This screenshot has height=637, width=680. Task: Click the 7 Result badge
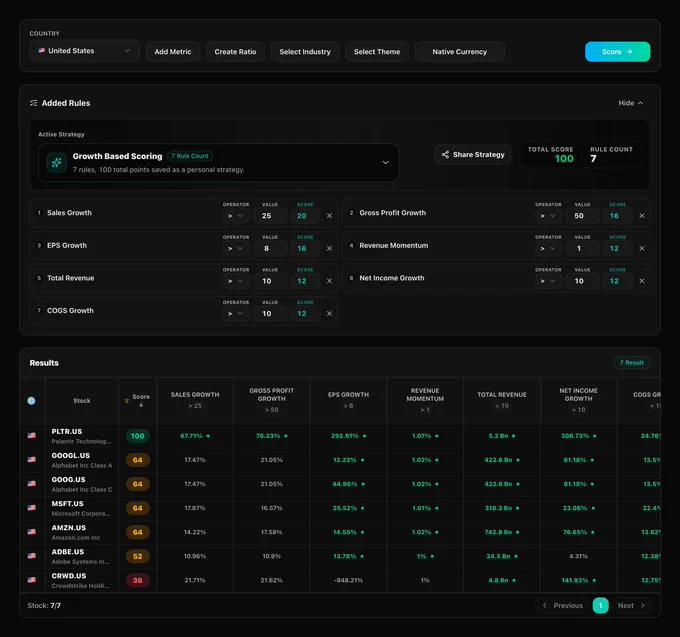click(x=631, y=363)
